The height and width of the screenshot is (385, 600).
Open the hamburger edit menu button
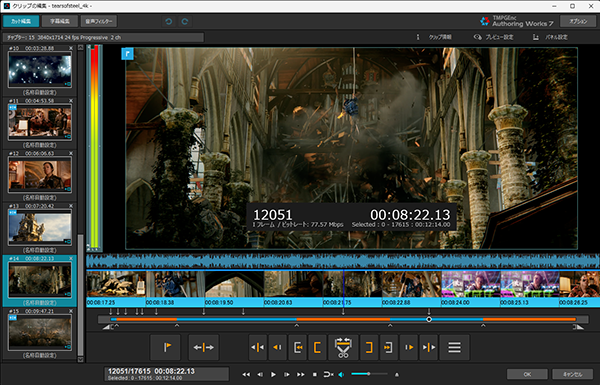454,347
